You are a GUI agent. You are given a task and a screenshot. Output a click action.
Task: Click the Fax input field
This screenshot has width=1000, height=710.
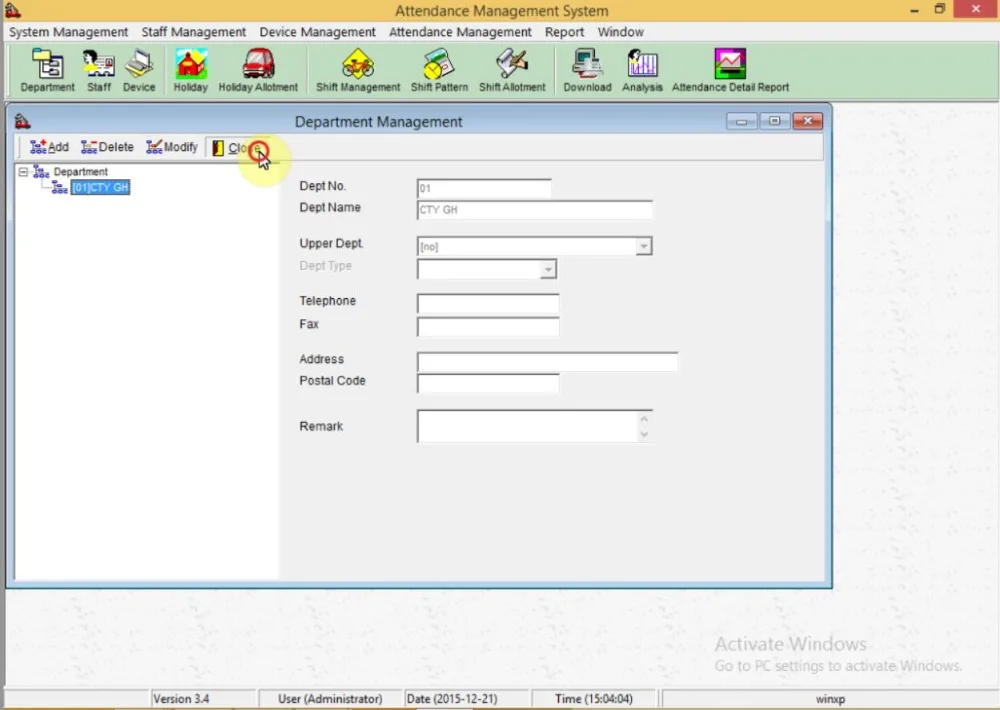click(x=488, y=327)
